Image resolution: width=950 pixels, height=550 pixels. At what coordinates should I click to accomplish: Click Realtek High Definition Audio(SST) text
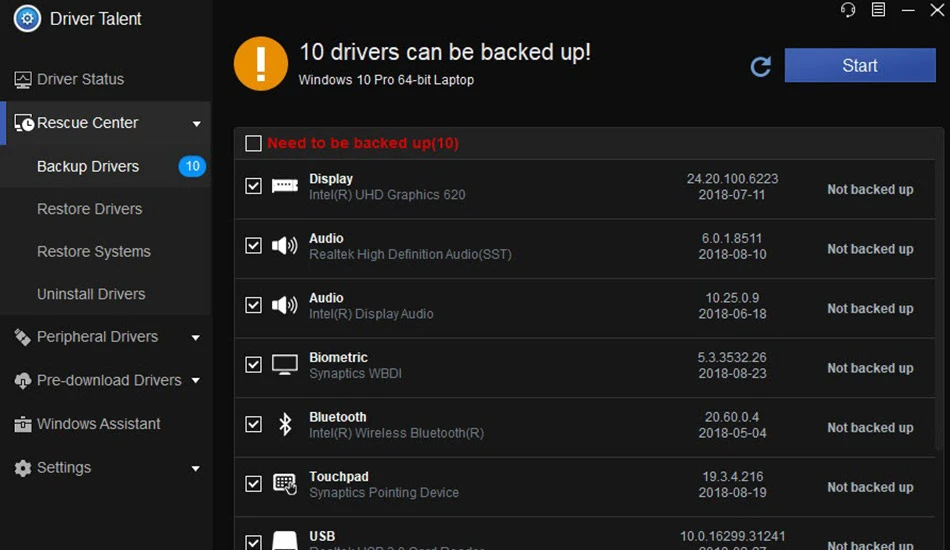(410, 254)
